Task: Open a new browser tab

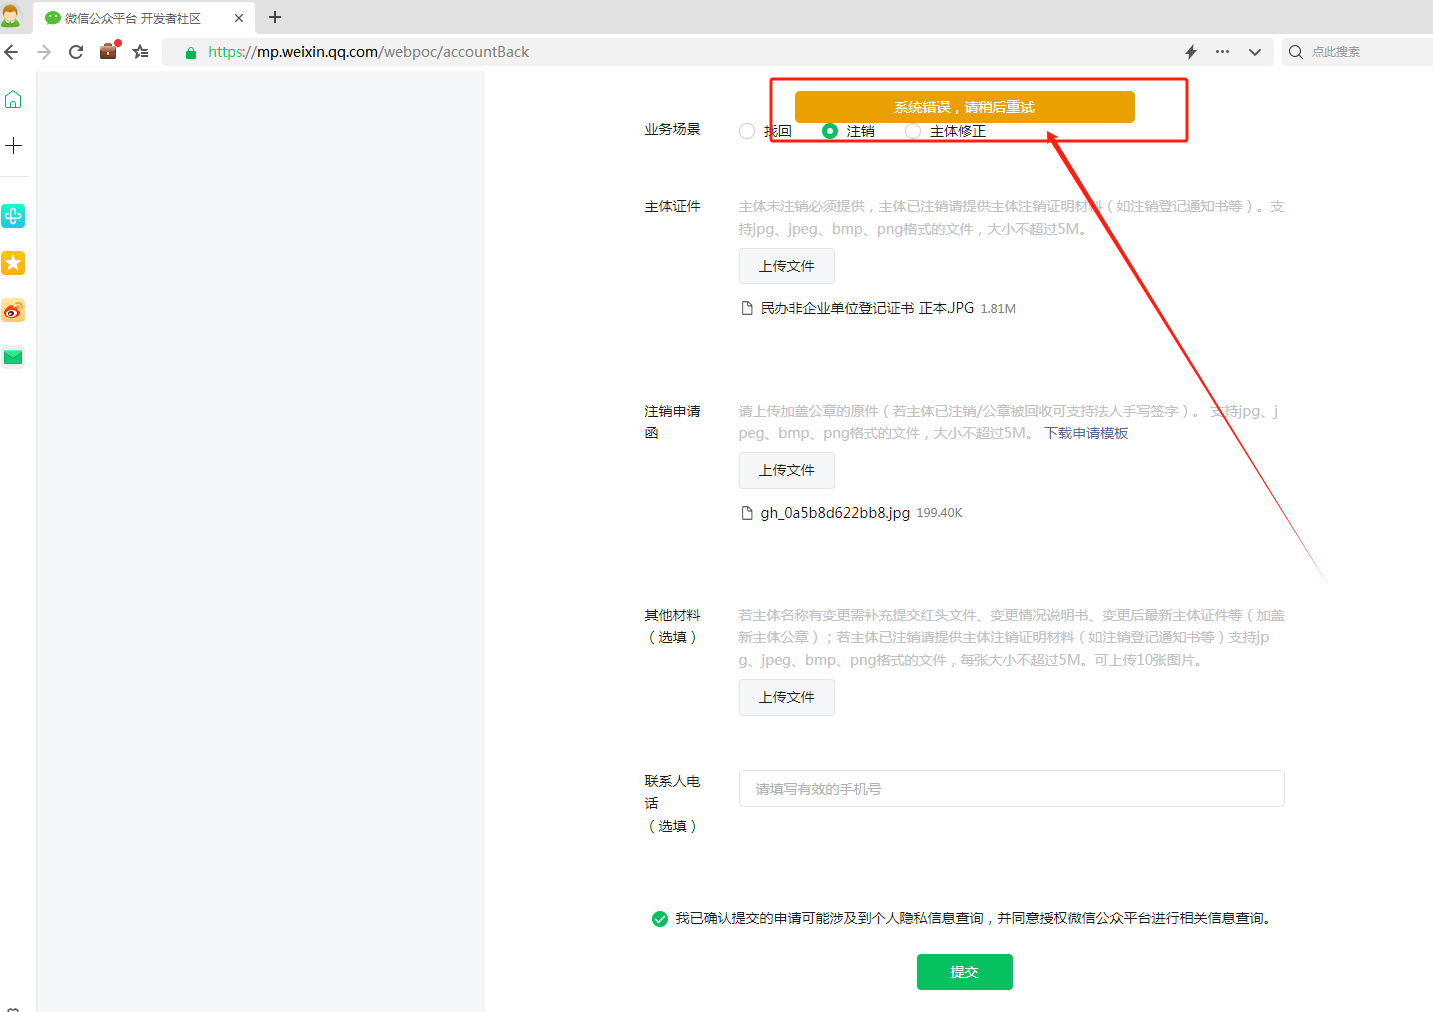Action: (x=275, y=17)
